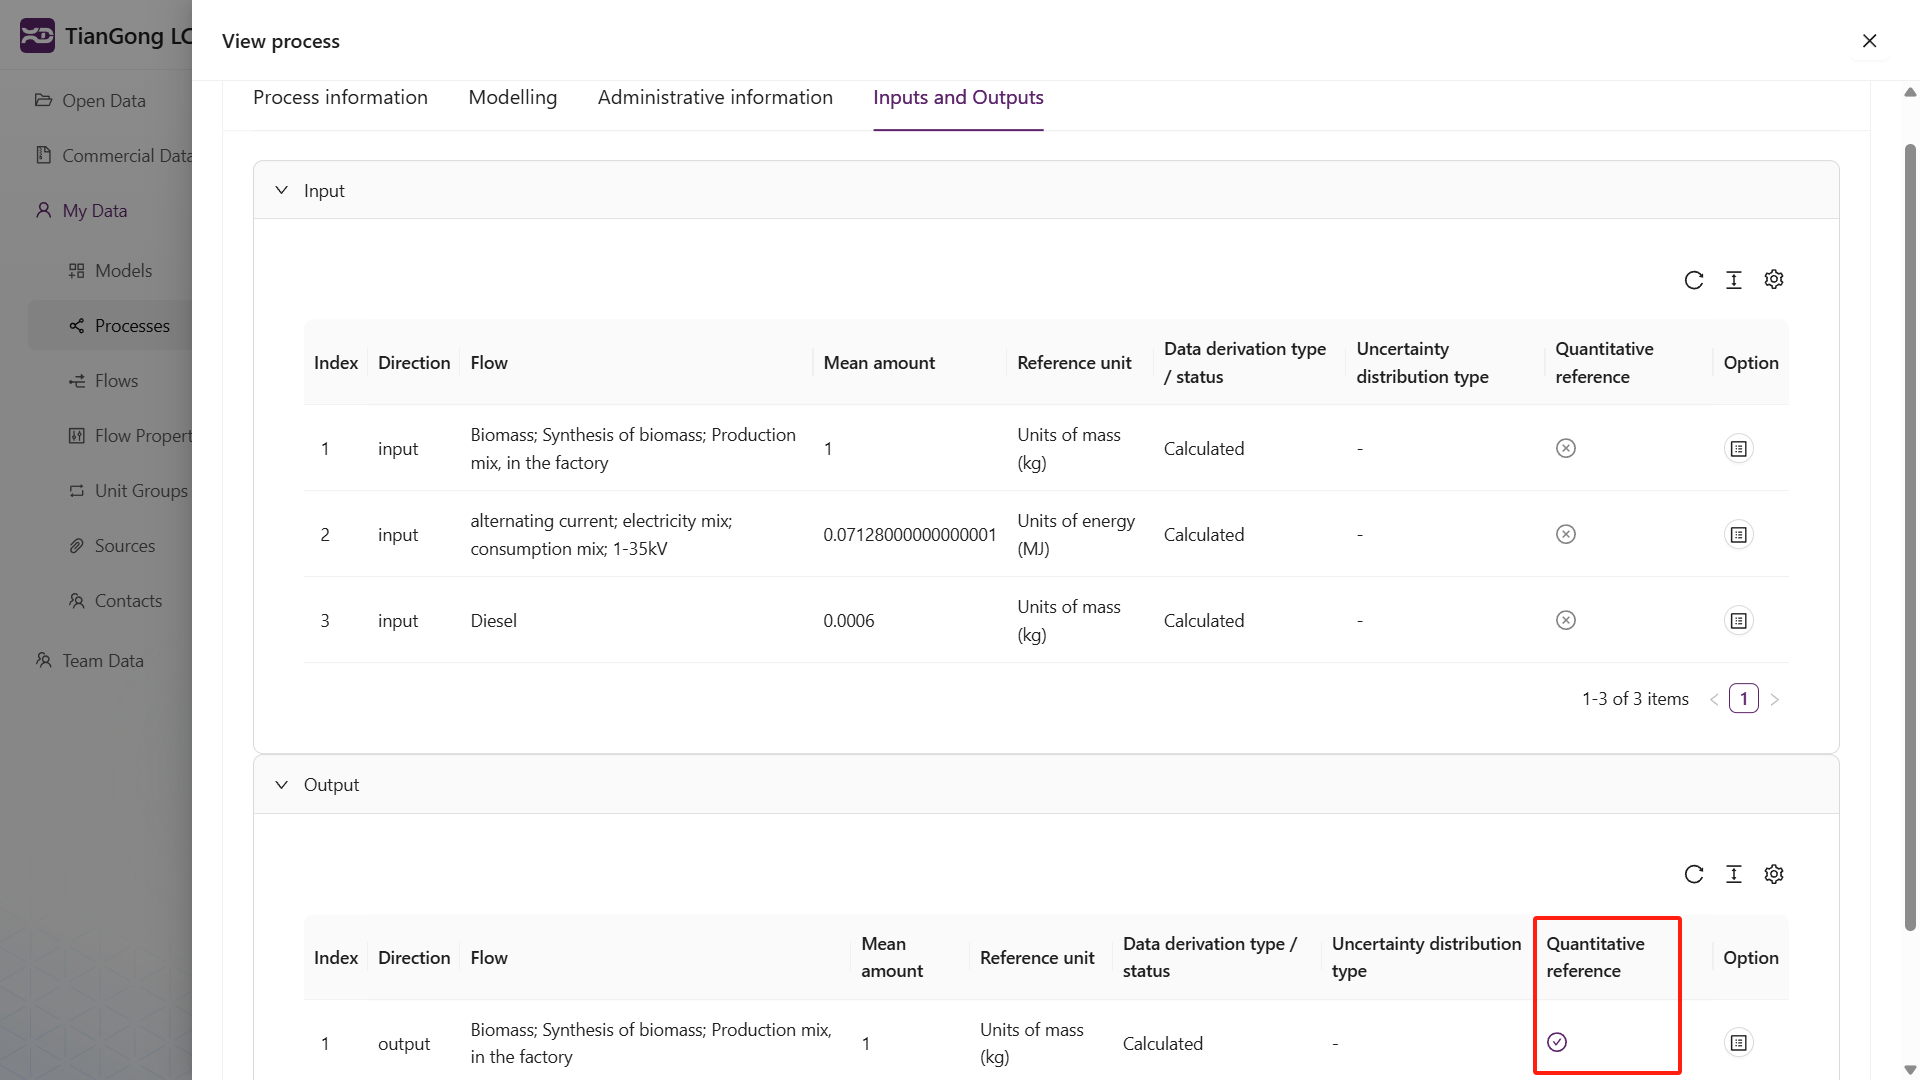Open the view option icon for the output Biomass row

pos(1739,1043)
